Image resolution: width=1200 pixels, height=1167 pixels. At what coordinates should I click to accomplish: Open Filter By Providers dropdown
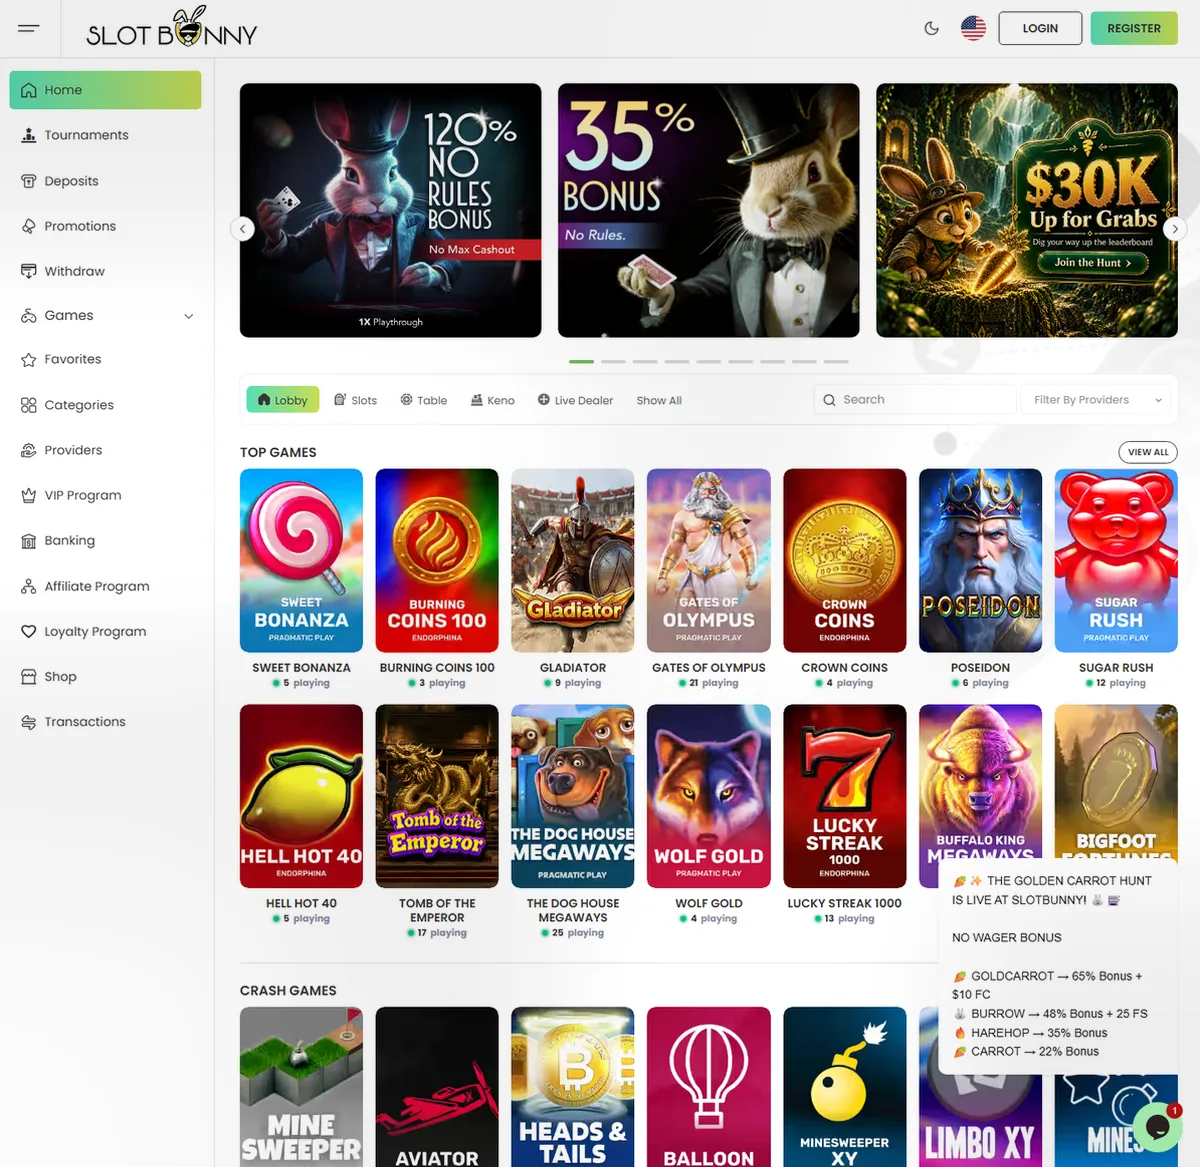1097,399
